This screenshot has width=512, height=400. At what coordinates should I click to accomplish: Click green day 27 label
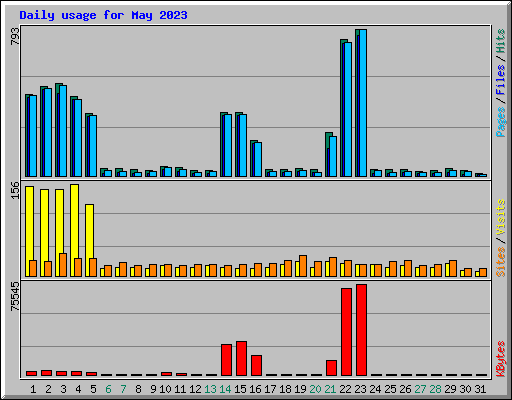420,389
